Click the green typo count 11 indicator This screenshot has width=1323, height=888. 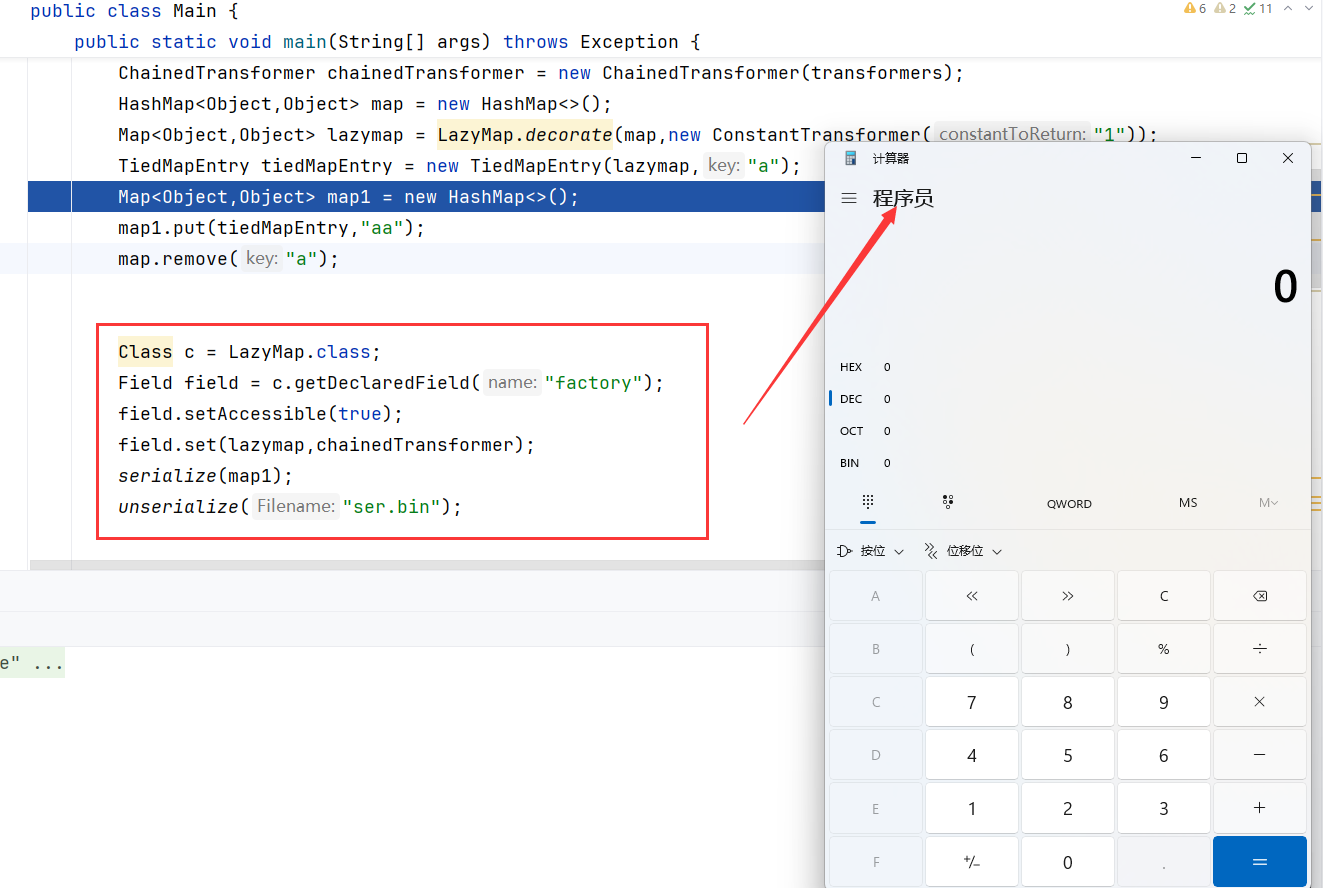coord(1258,8)
